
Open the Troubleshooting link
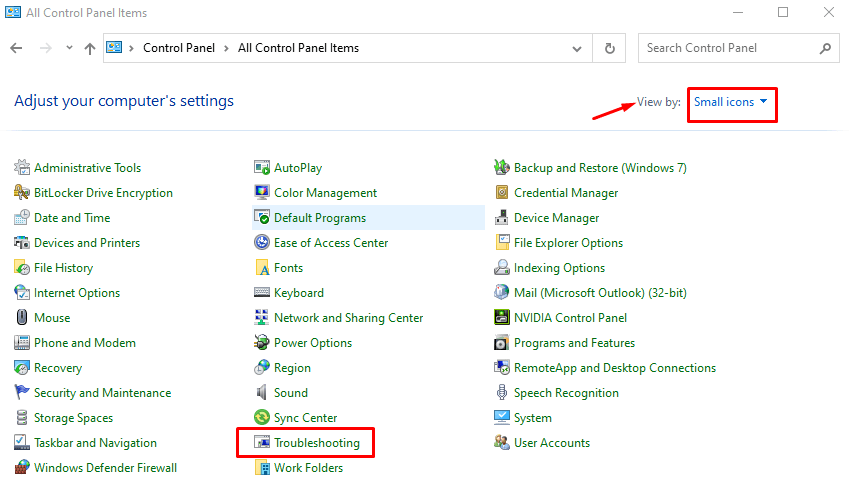(316, 443)
